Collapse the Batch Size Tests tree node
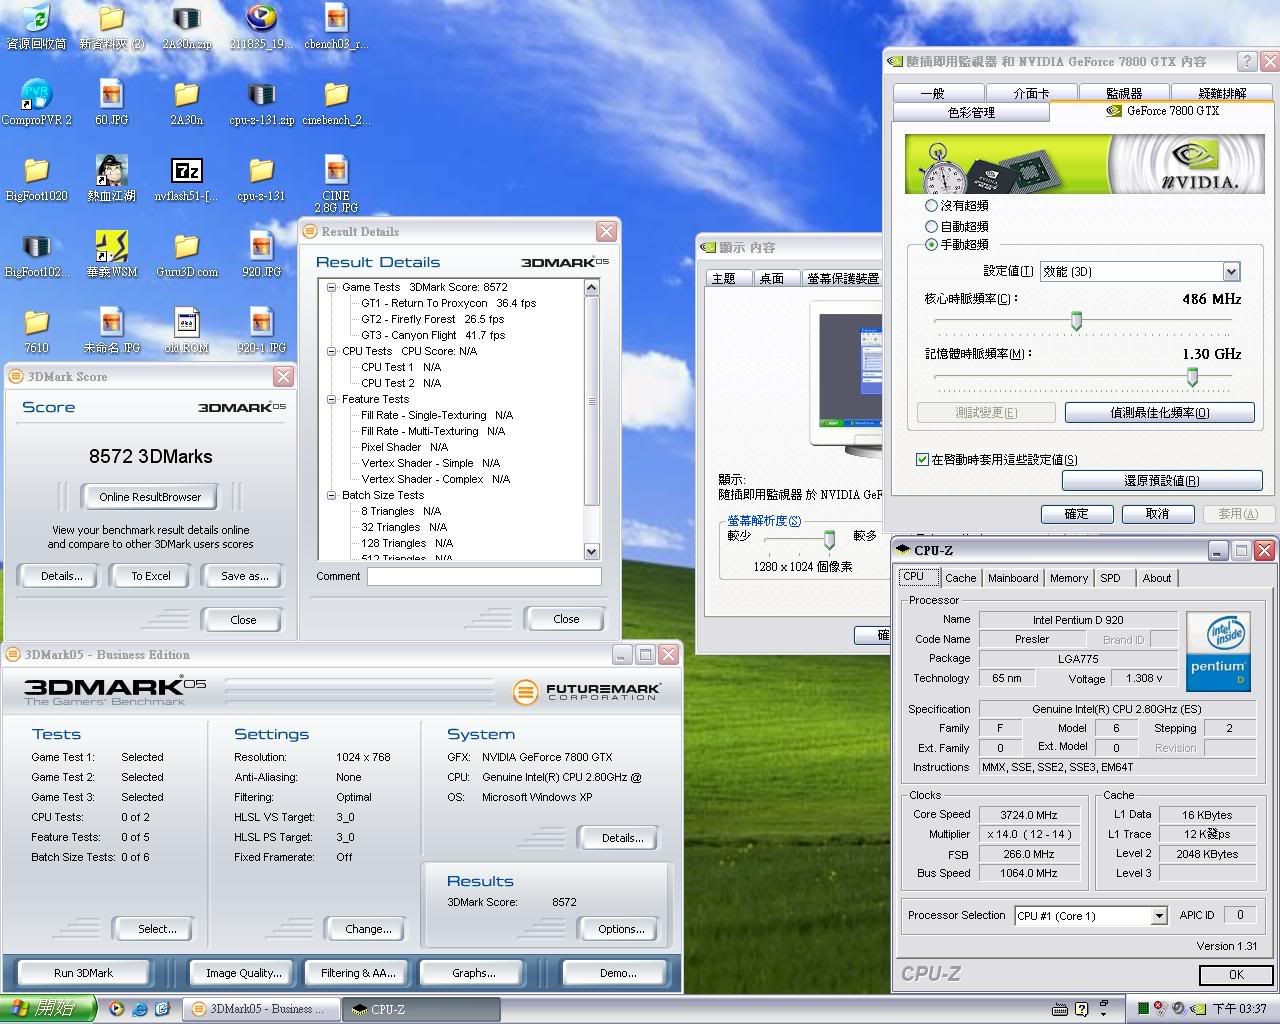Screen dimensions: 1280x1024 pyautogui.click(x=332, y=495)
